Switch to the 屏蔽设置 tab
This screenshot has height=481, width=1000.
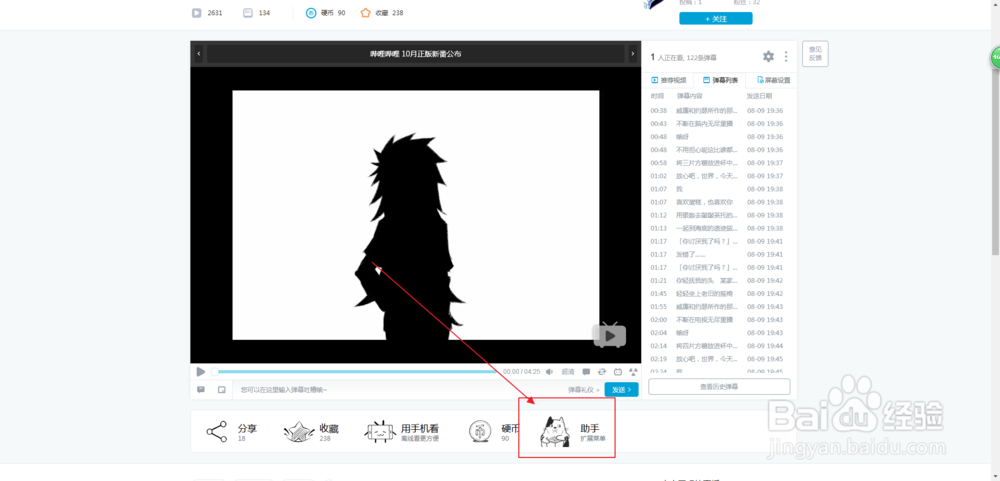click(x=773, y=80)
